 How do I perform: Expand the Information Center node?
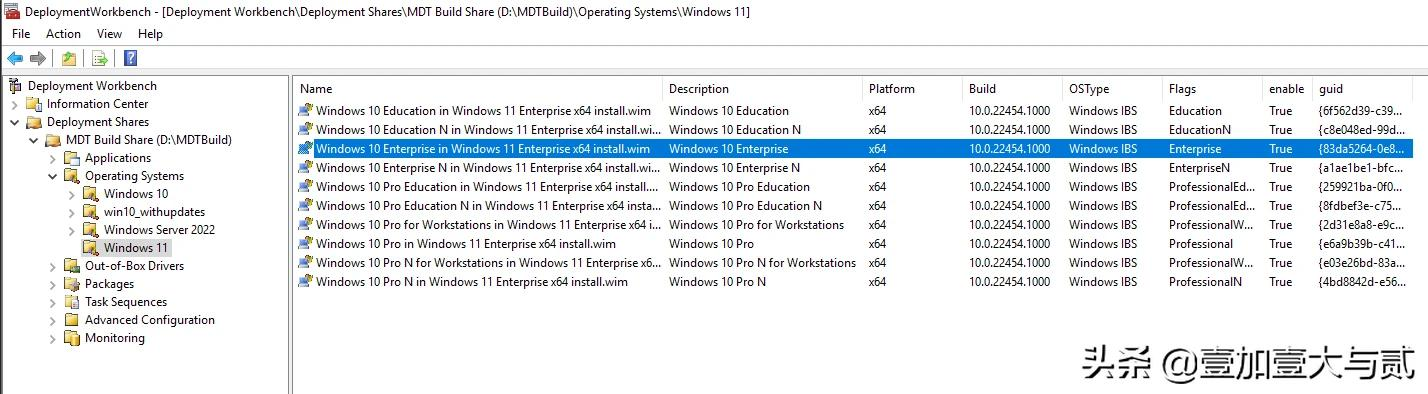pos(15,104)
